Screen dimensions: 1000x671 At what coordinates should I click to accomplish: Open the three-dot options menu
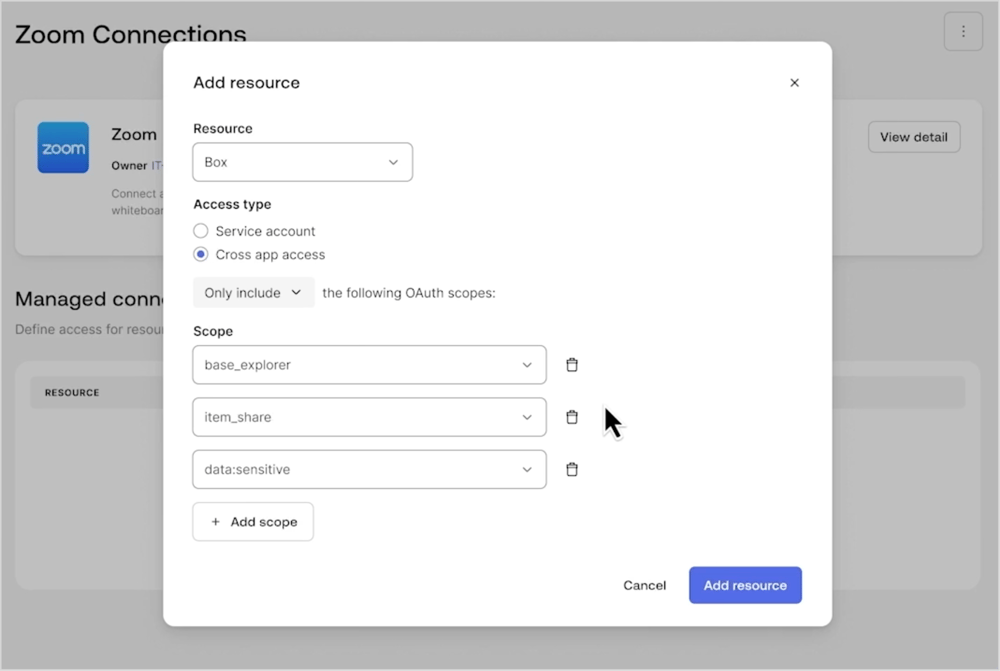(x=963, y=31)
